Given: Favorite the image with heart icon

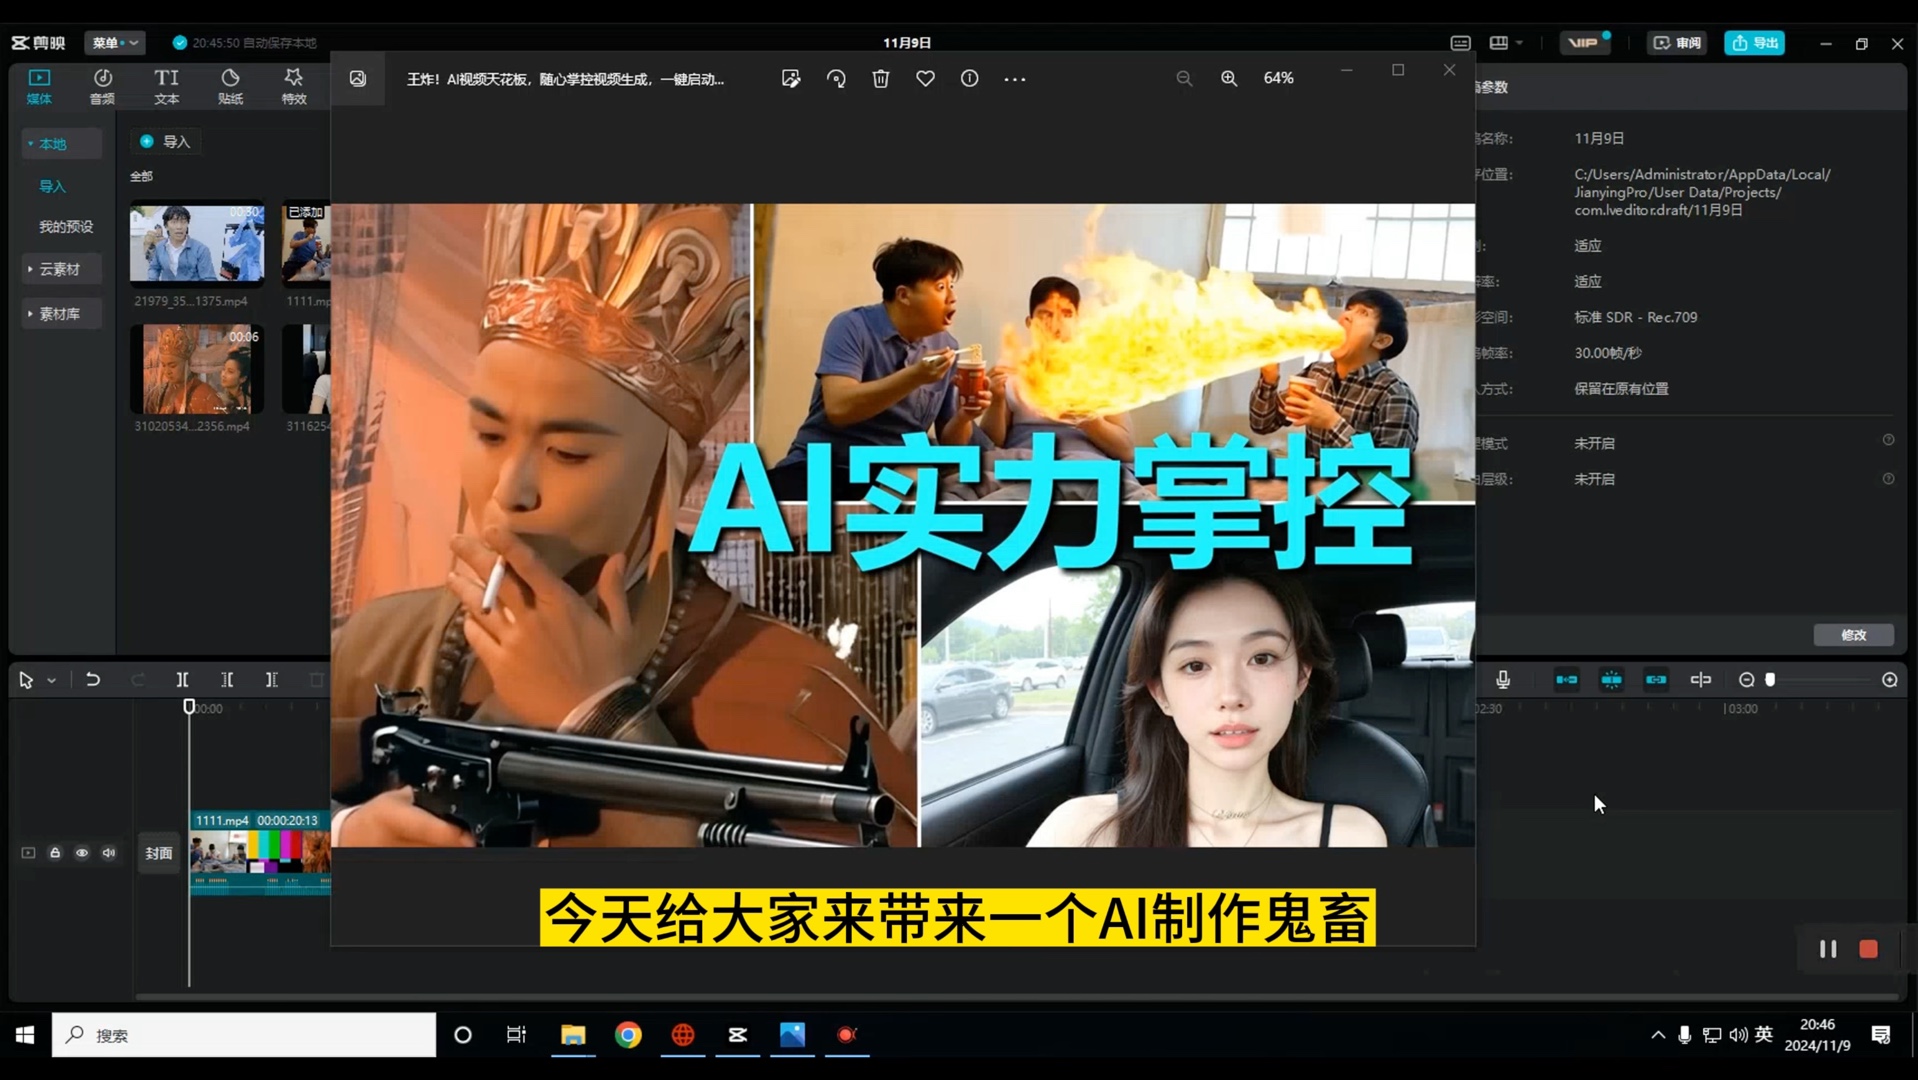Looking at the screenshot, I should point(925,79).
